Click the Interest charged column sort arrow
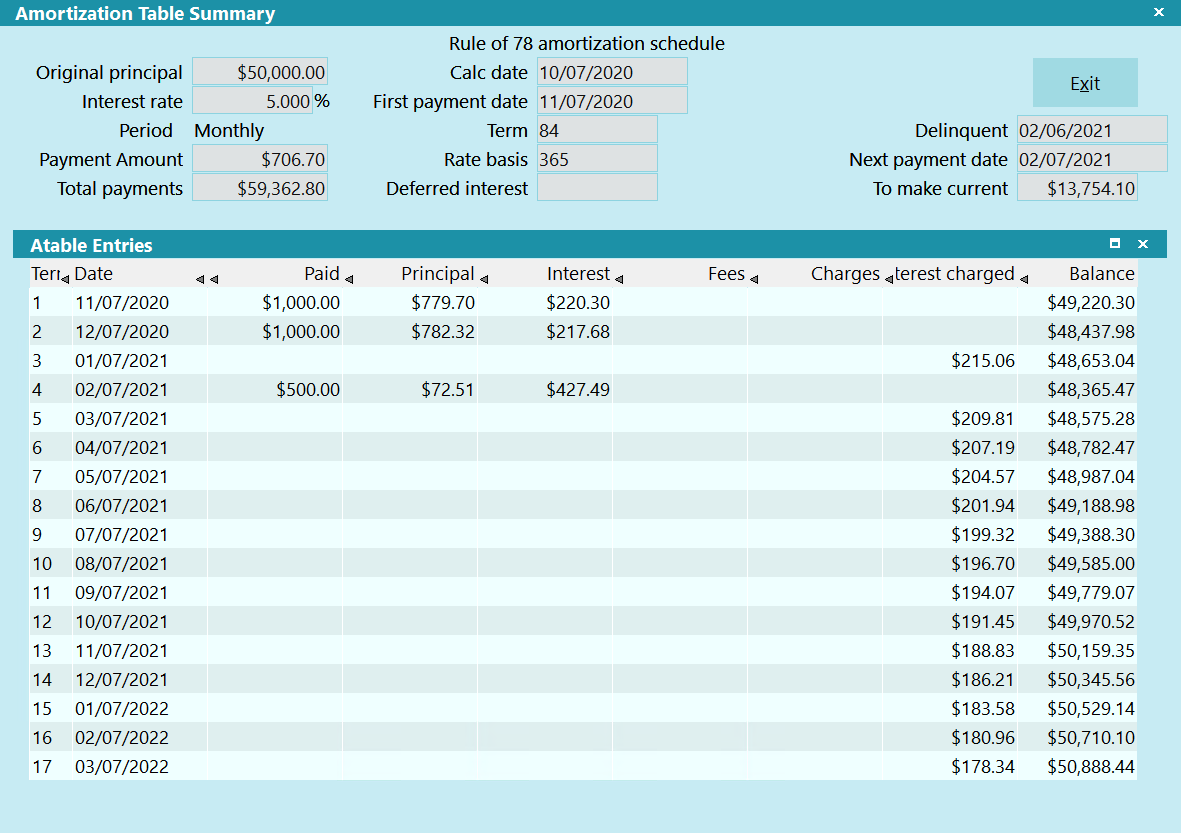The width and height of the screenshot is (1181, 833). click(1024, 279)
